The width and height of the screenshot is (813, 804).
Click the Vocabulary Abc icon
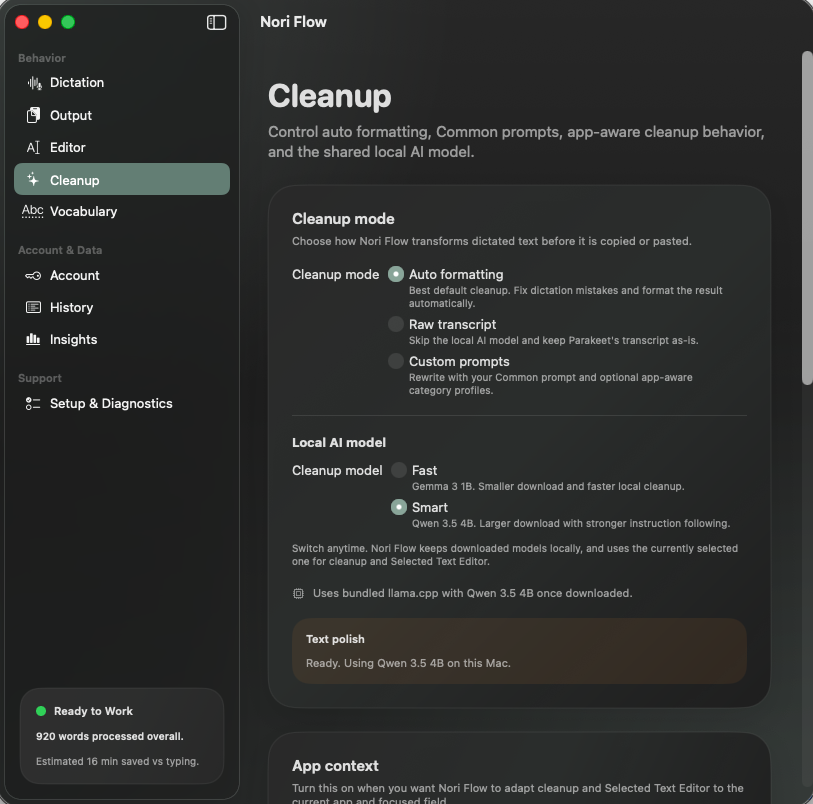coord(33,211)
